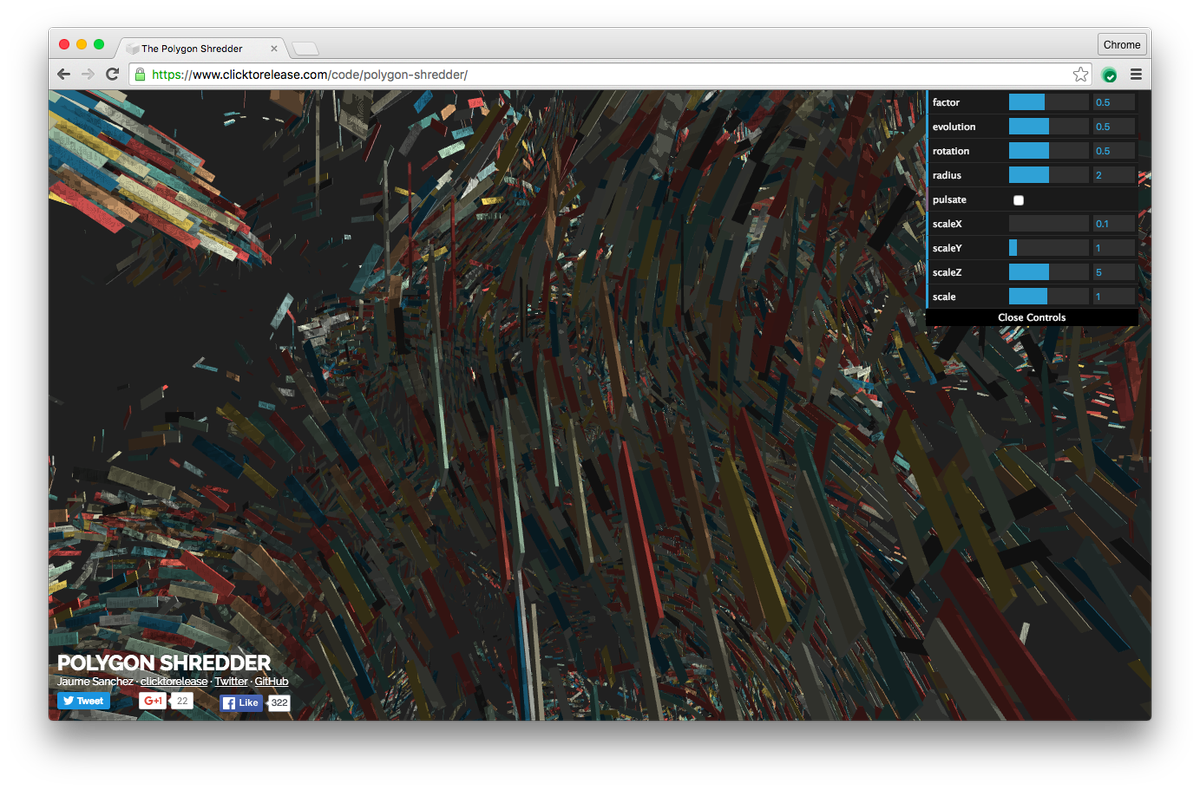Click the browser forward arrow
This screenshot has height=790, width=1200.
tap(88, 74)
